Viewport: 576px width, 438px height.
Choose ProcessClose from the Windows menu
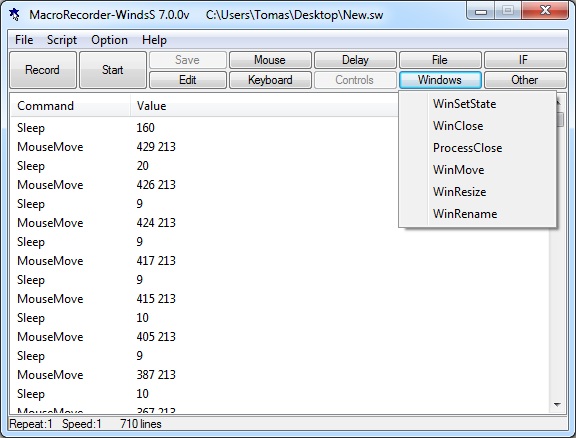click(x=478, y=148)
